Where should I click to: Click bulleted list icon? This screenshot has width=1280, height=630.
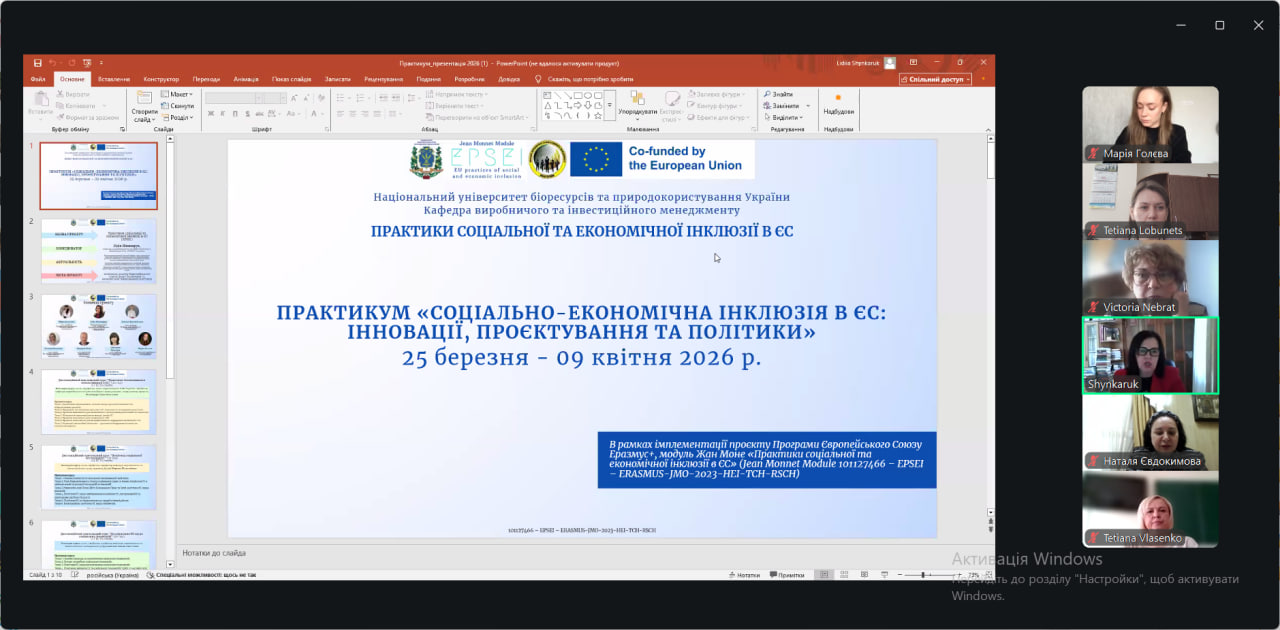click(338, 98)
